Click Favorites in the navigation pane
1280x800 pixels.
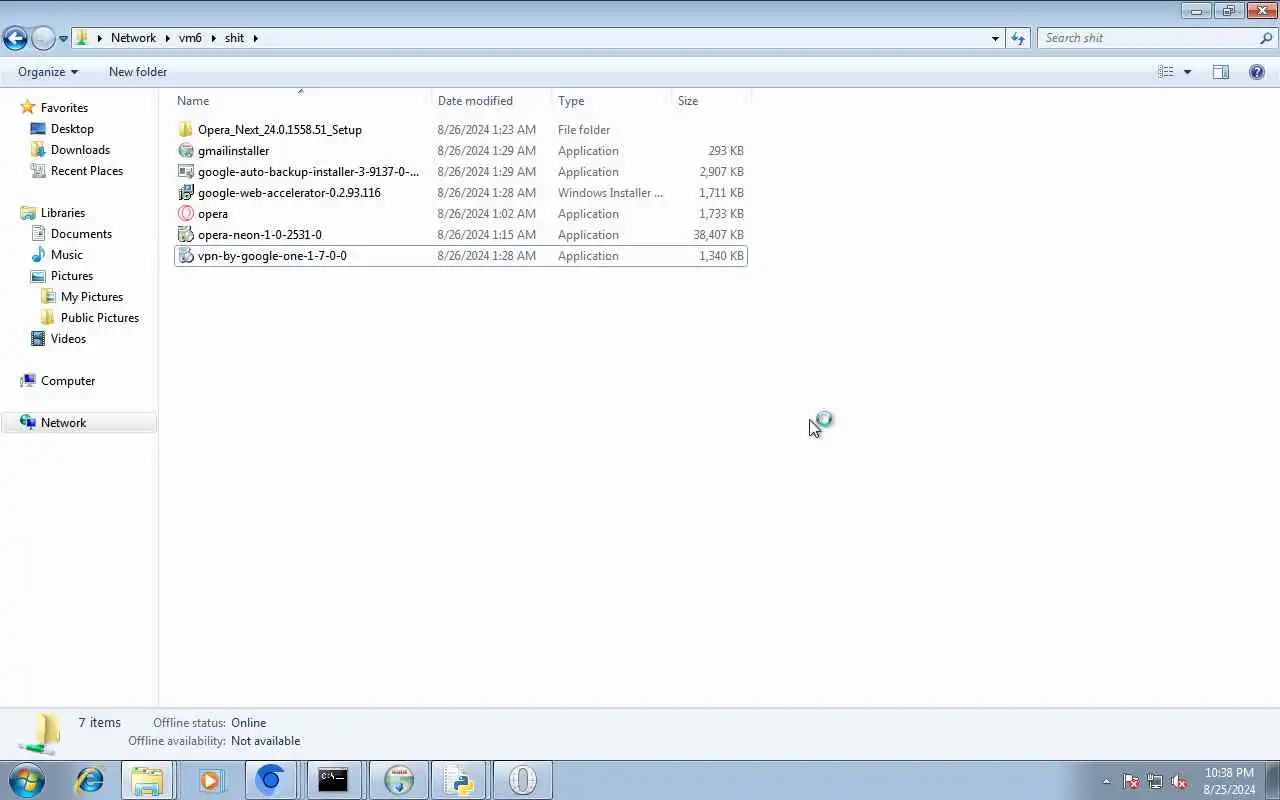(x=64, y=108)
